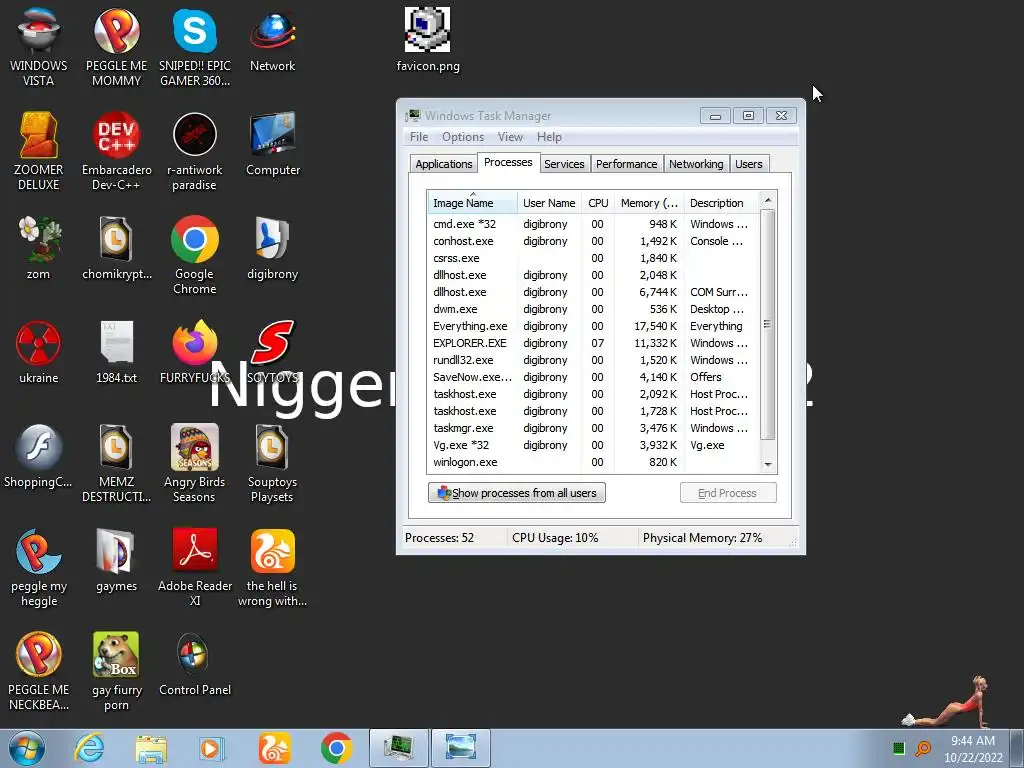
Task: Click the Task Manager taskbar button
Action: point(398,748)
